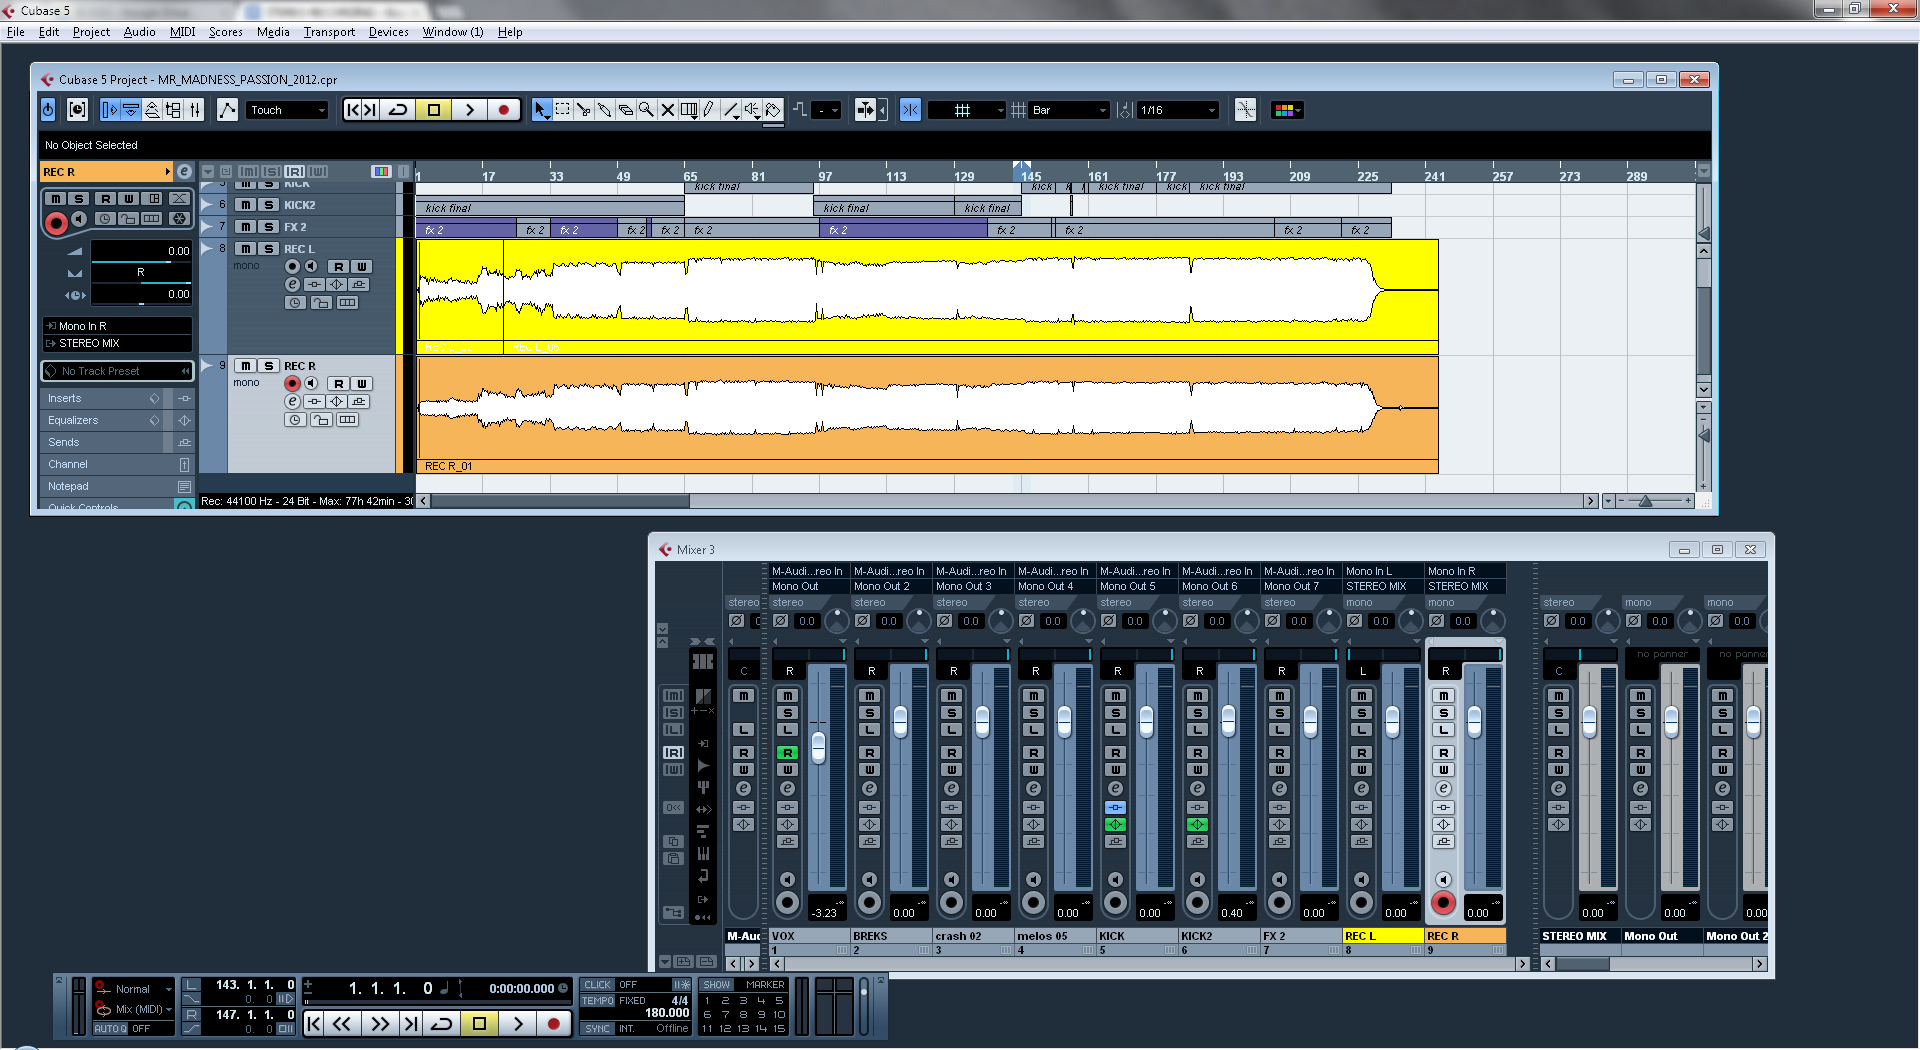Select the Color paint bucket tool
This screenshot has width=1920, height=1050.
tap(773, 110)
